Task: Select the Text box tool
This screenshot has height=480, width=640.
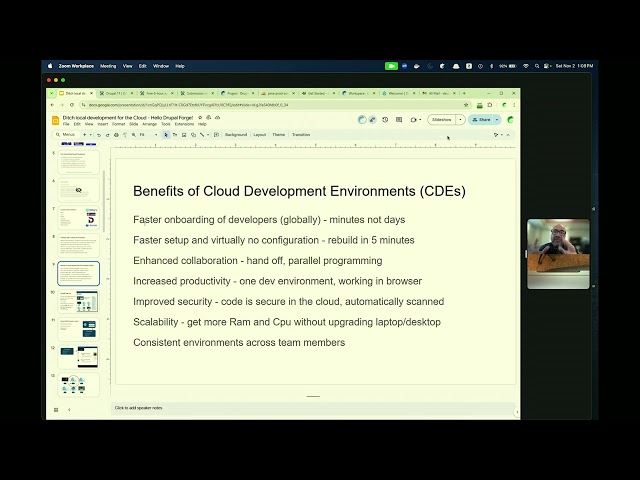Action: tap(175, 135)
